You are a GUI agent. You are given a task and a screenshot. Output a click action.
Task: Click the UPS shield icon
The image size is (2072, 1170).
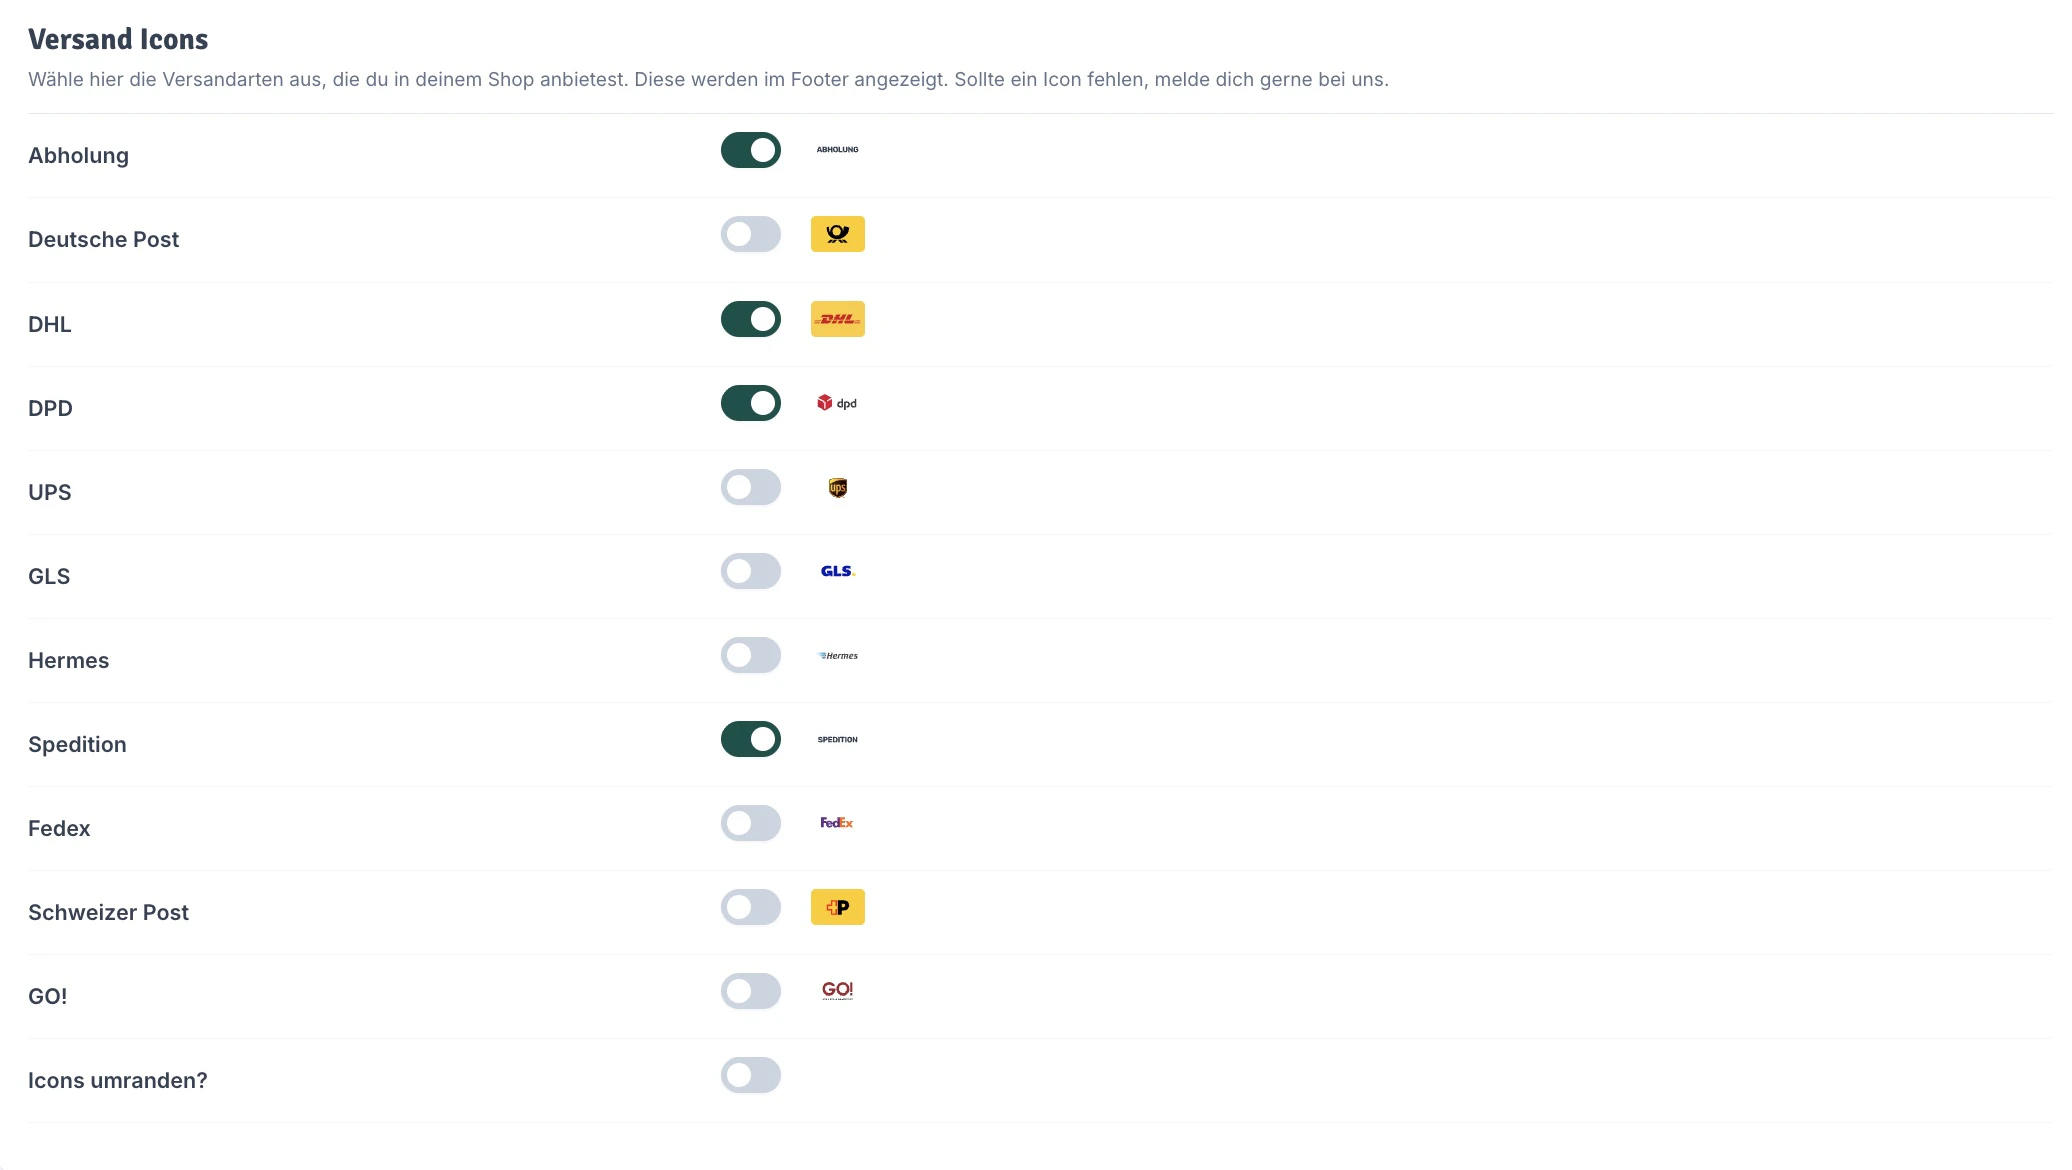point(837,488)
